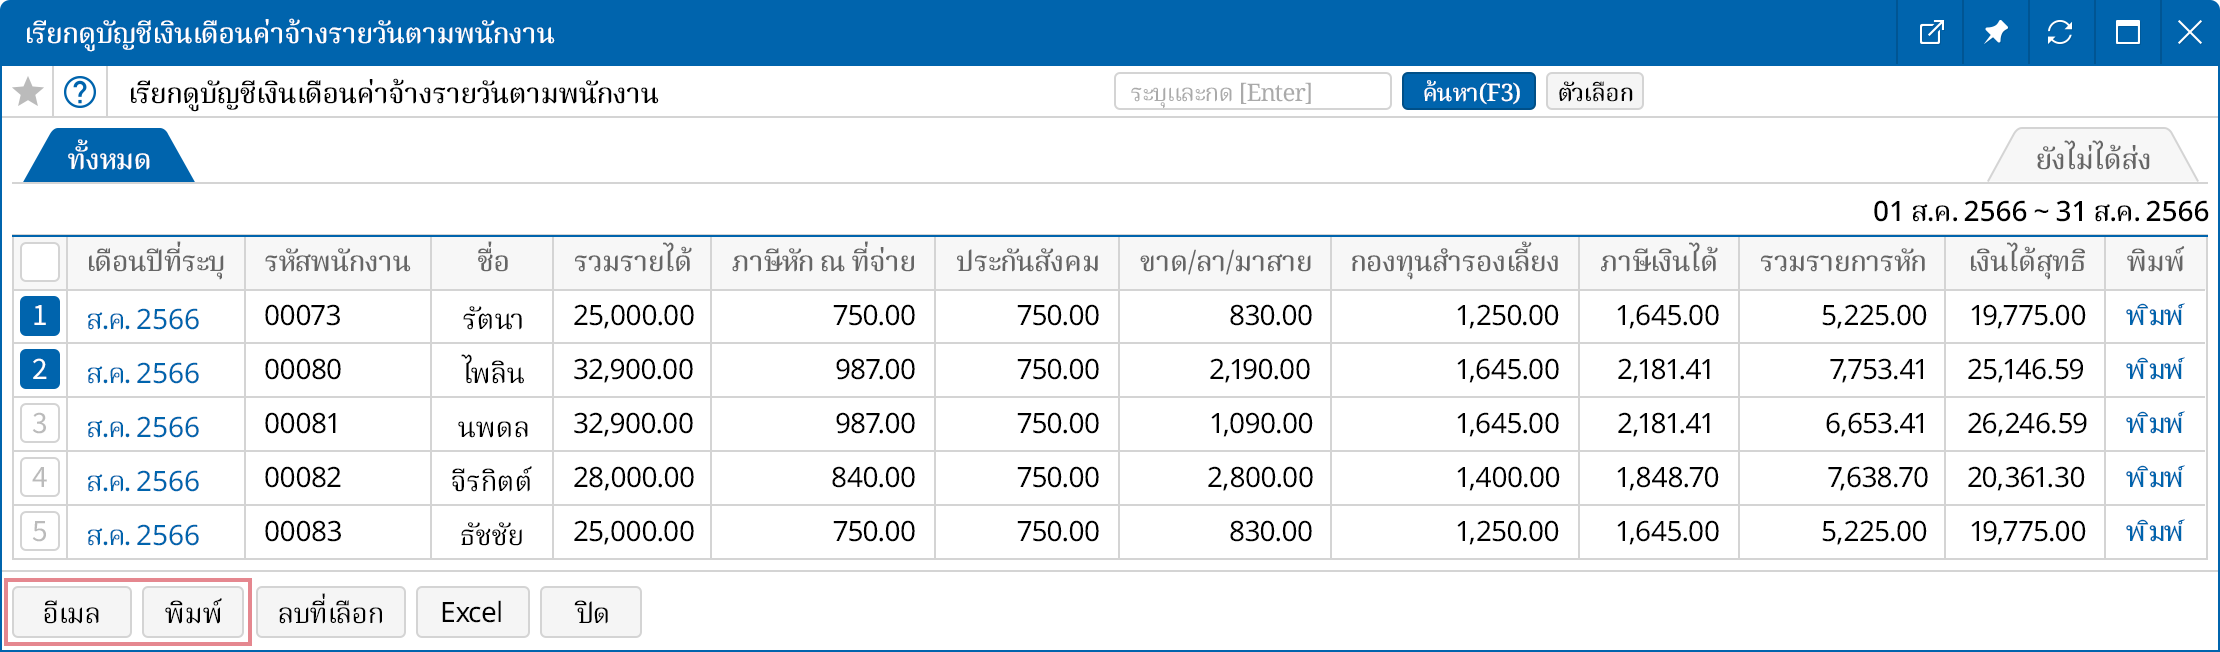This screenshot has width=2220, height=652.
Task: Open ส.ค. 2566 link in row 2
Action: point(143,373)
